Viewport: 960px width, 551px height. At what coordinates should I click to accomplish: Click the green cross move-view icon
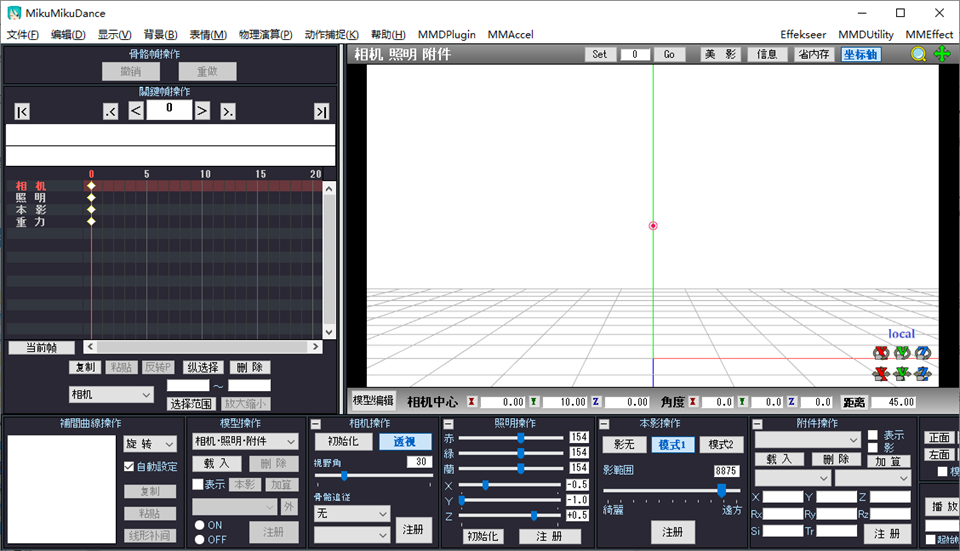point(942,54)
